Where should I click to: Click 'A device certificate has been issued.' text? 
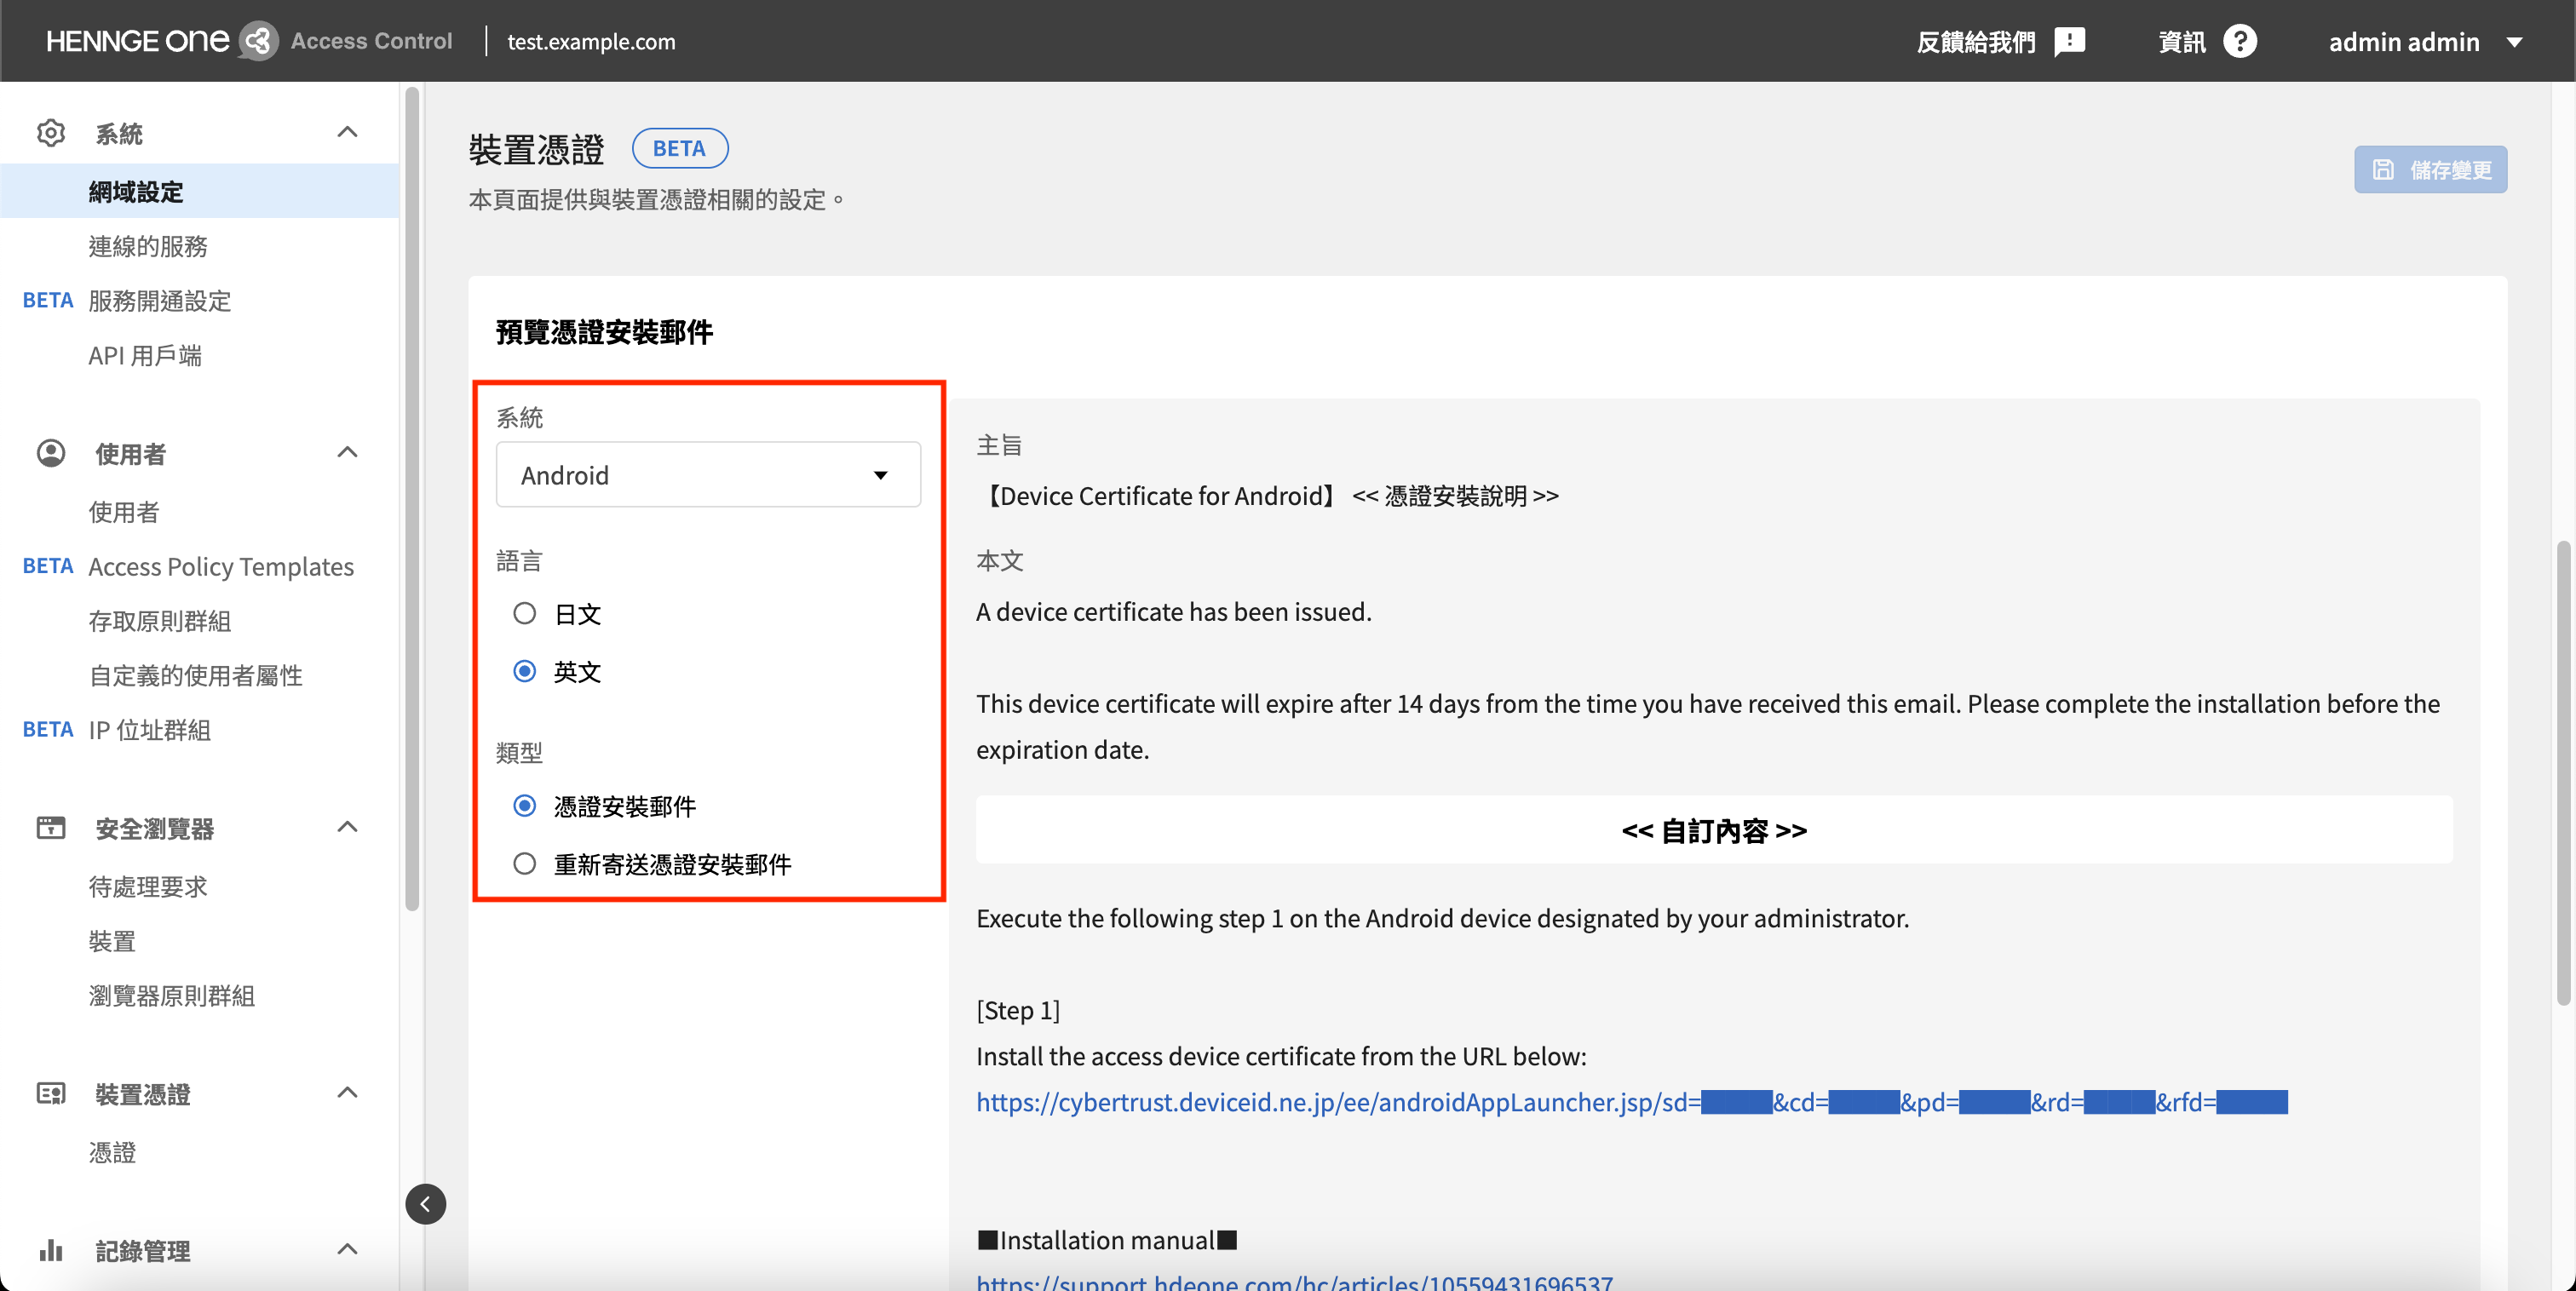click(x=1174, y=612)
